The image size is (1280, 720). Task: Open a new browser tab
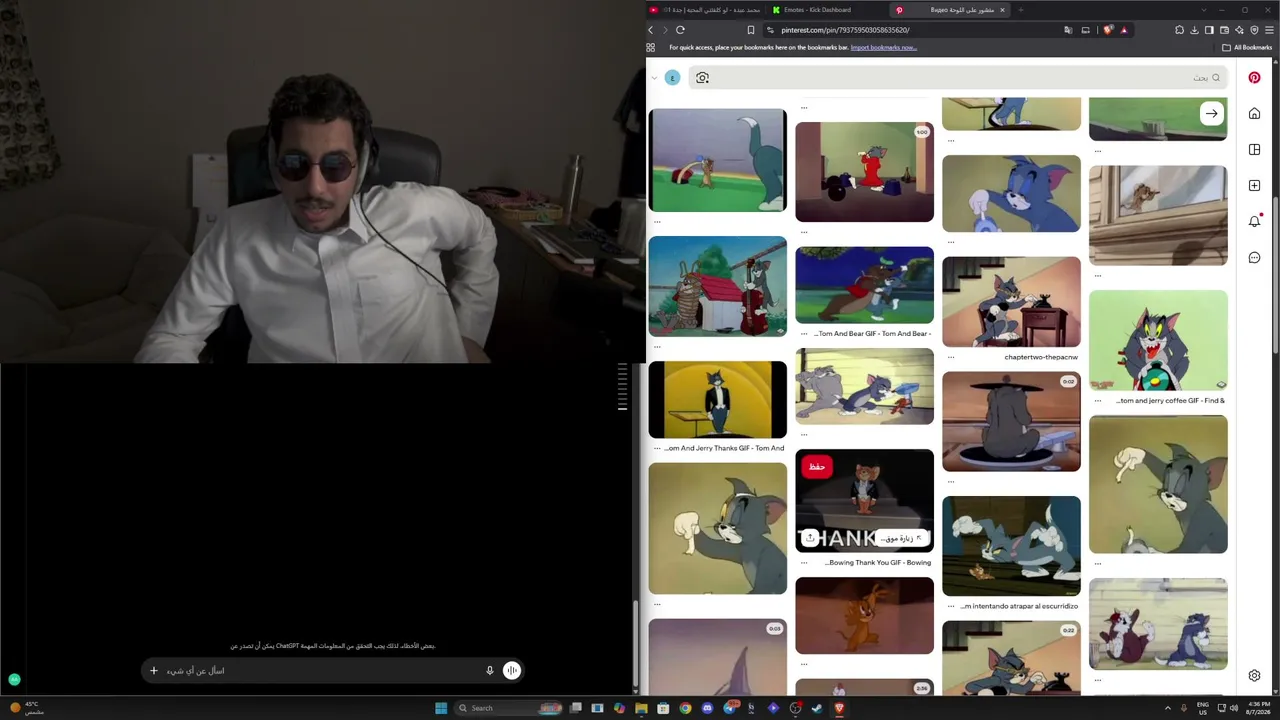[x=1020, y=10]
